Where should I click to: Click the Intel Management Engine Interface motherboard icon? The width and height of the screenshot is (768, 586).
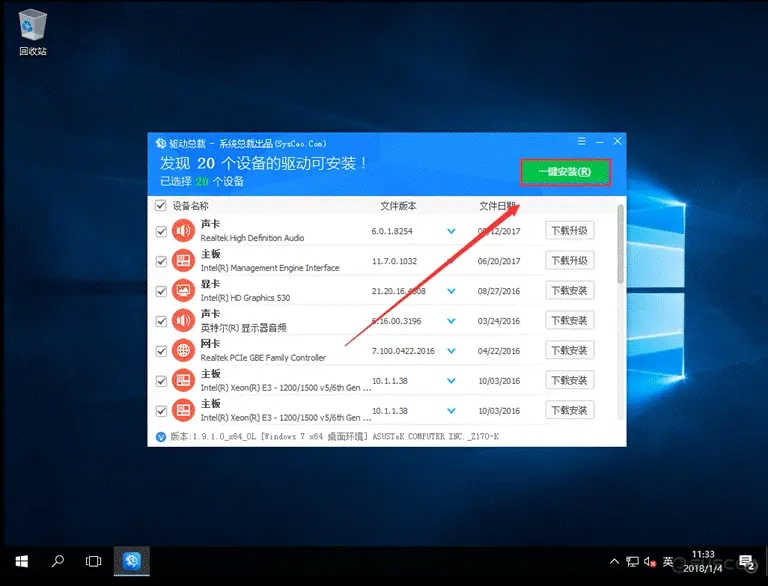(183, 261)
